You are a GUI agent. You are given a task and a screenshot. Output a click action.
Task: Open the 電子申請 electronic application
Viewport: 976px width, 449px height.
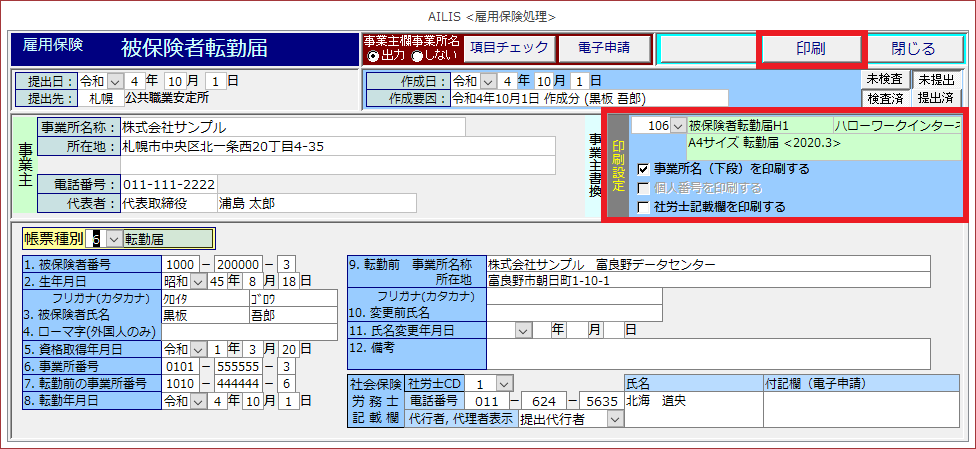tap(603, 48)
